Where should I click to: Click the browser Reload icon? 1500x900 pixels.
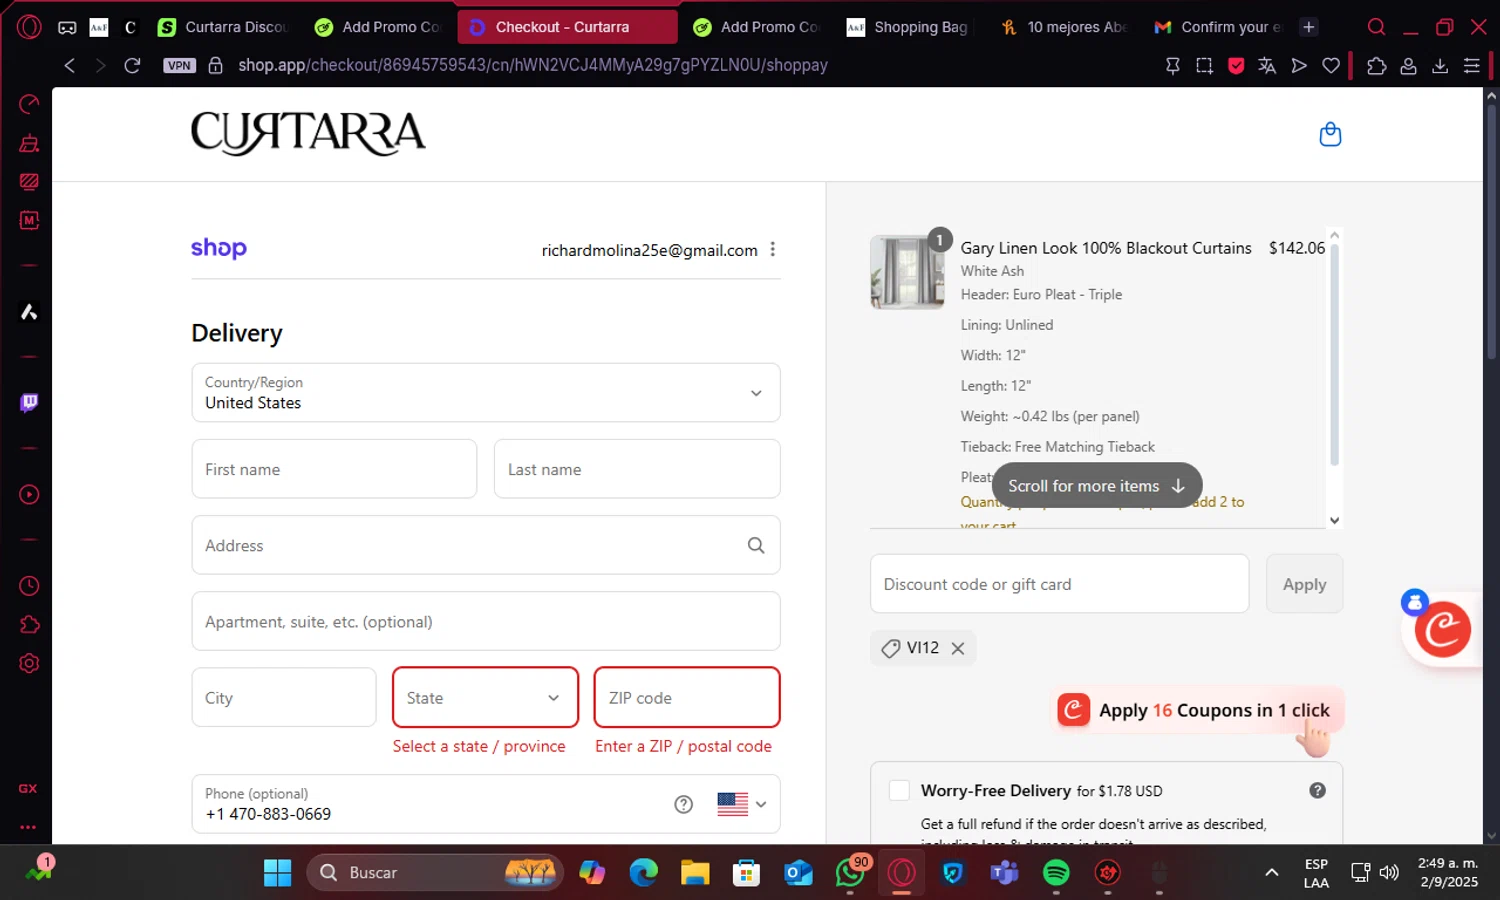132,65
